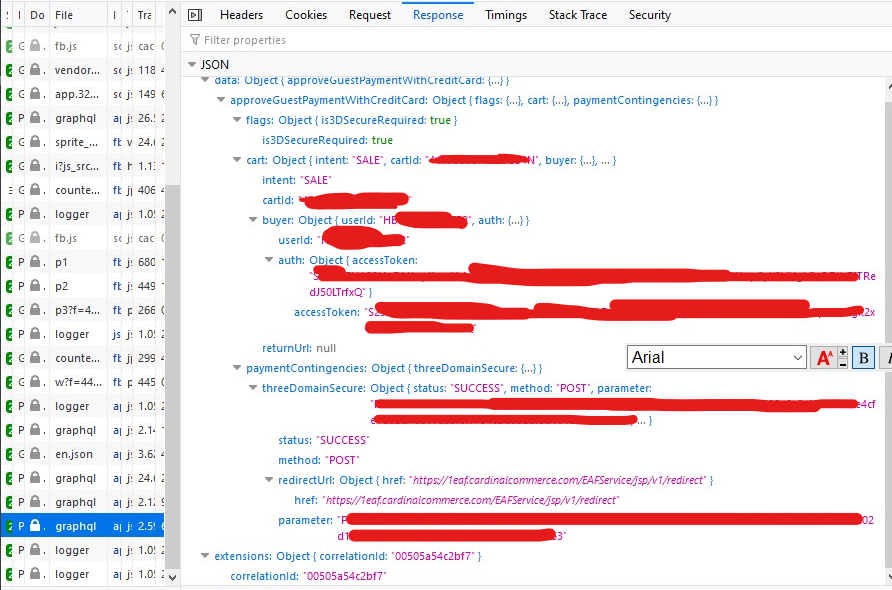Toggle Bold formatting button
The height and width of the screenshot is (590, 892).
click(x=863, y=358)
